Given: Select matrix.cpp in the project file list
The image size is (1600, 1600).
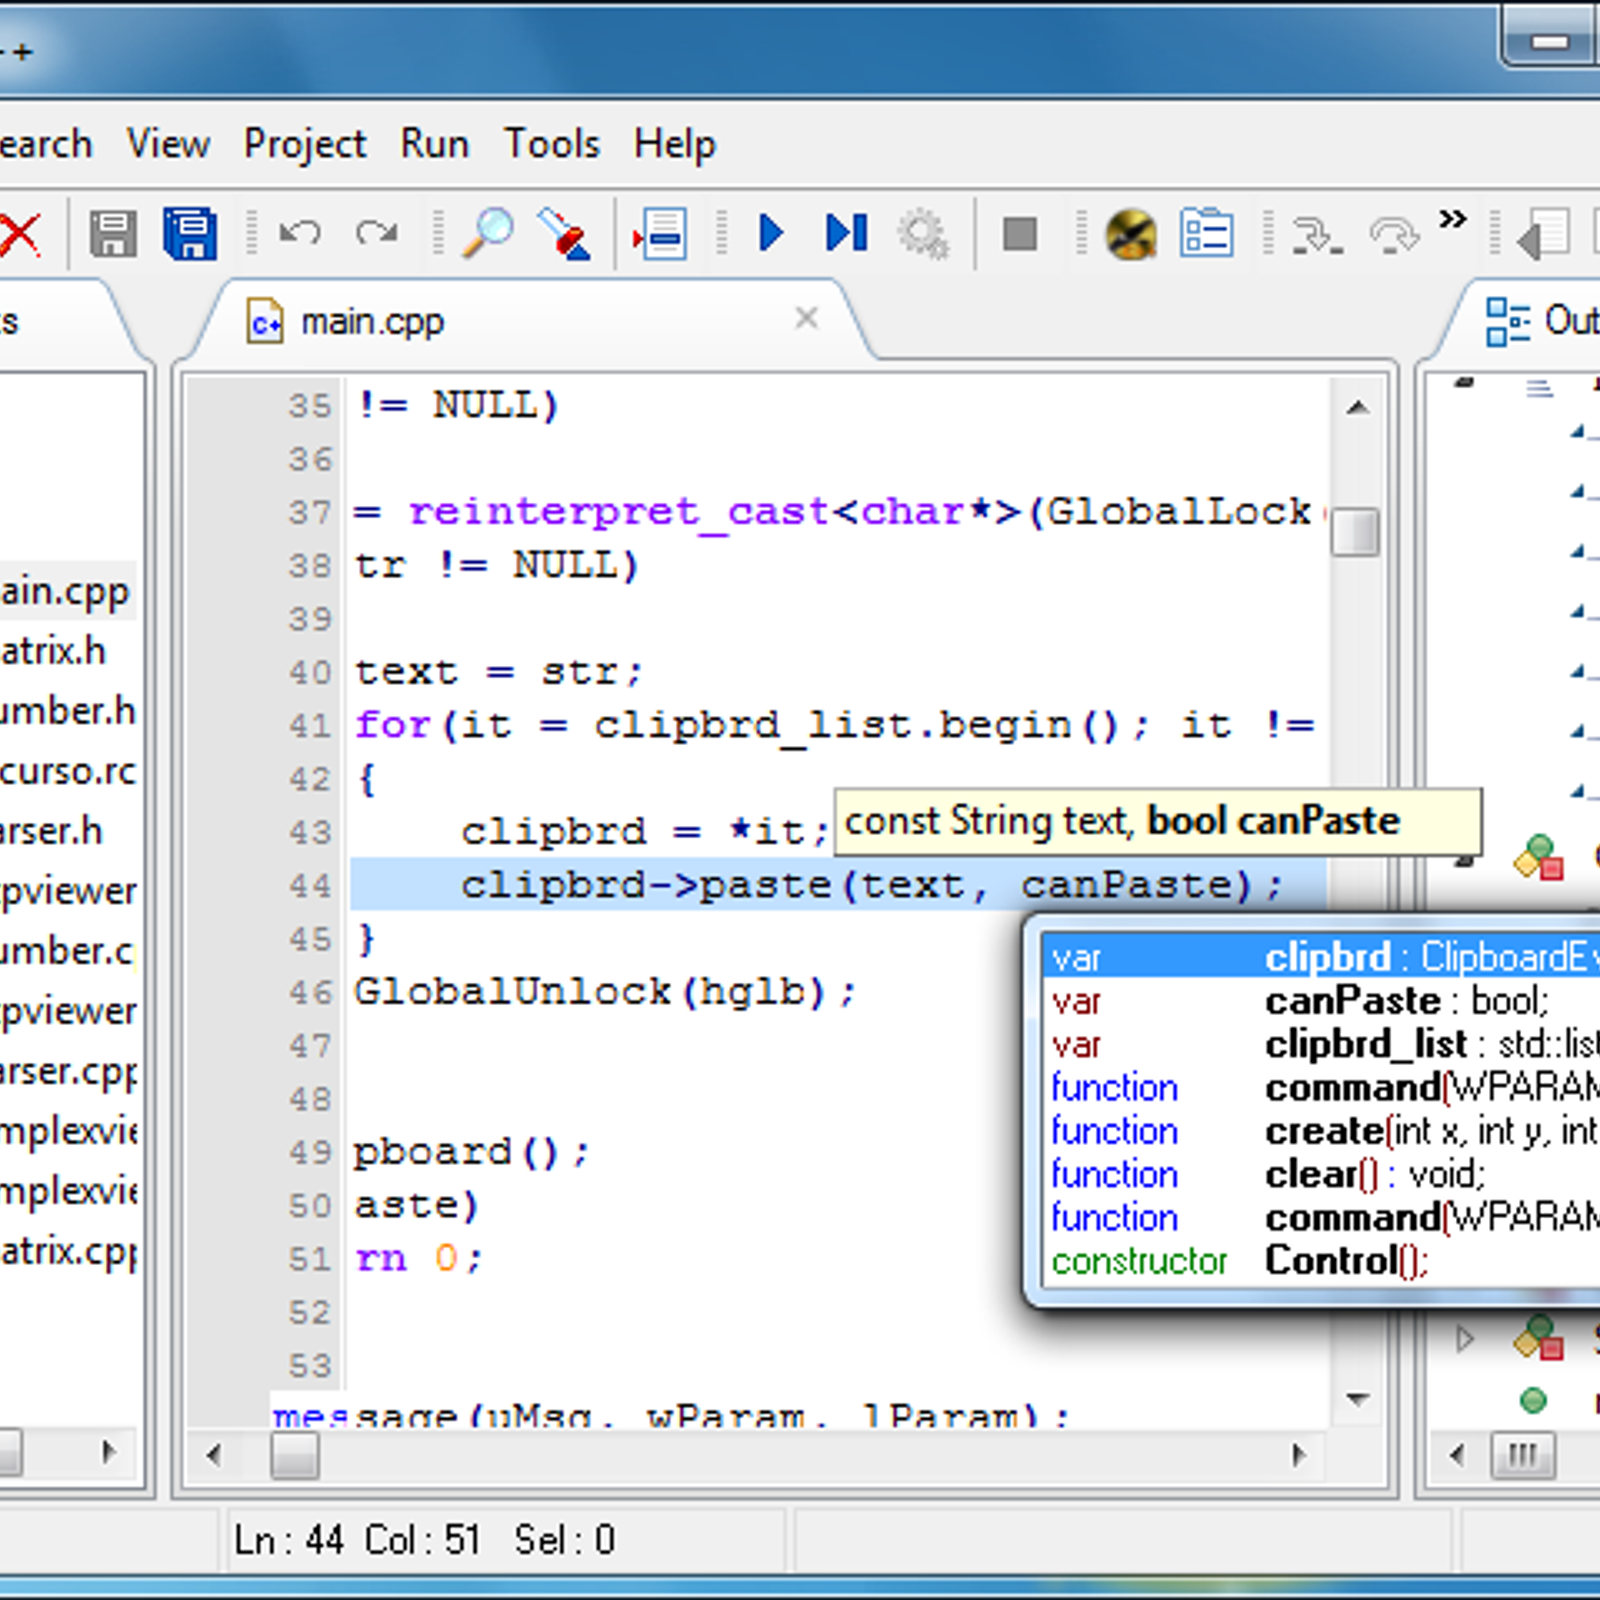Looking at the screenshot, I should (x=68, y=1251).
